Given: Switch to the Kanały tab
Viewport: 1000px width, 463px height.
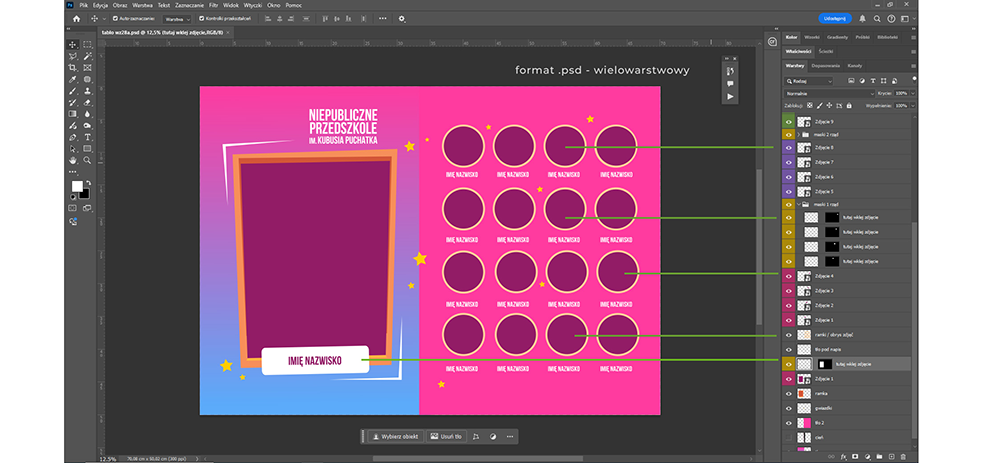Looking at the screenshot, I should coord(855,66).
